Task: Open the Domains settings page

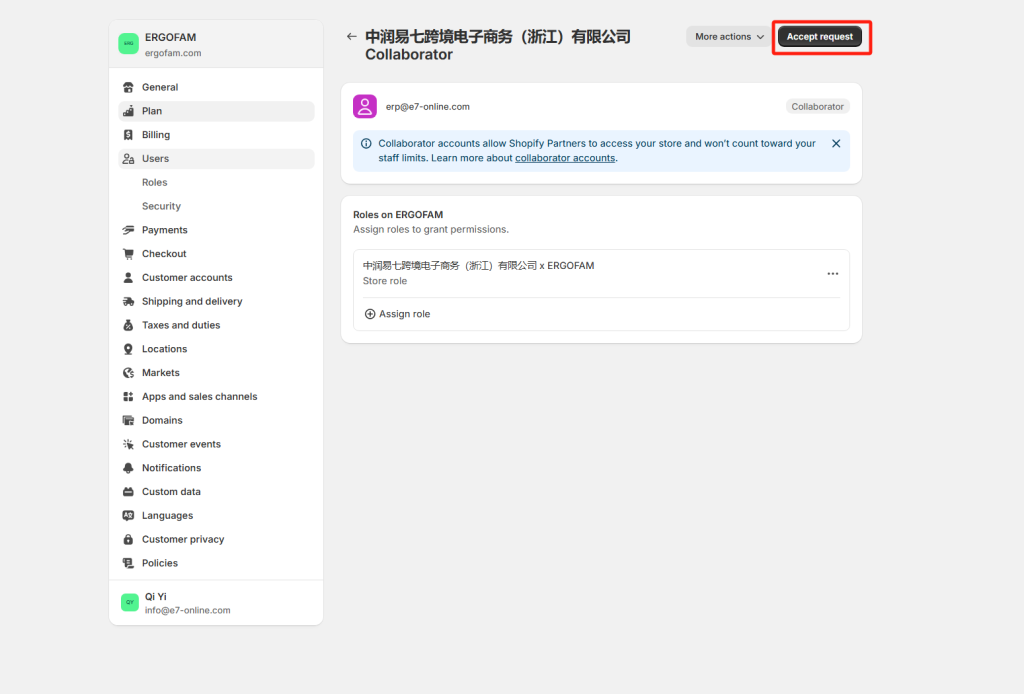Action: [162, 420]
